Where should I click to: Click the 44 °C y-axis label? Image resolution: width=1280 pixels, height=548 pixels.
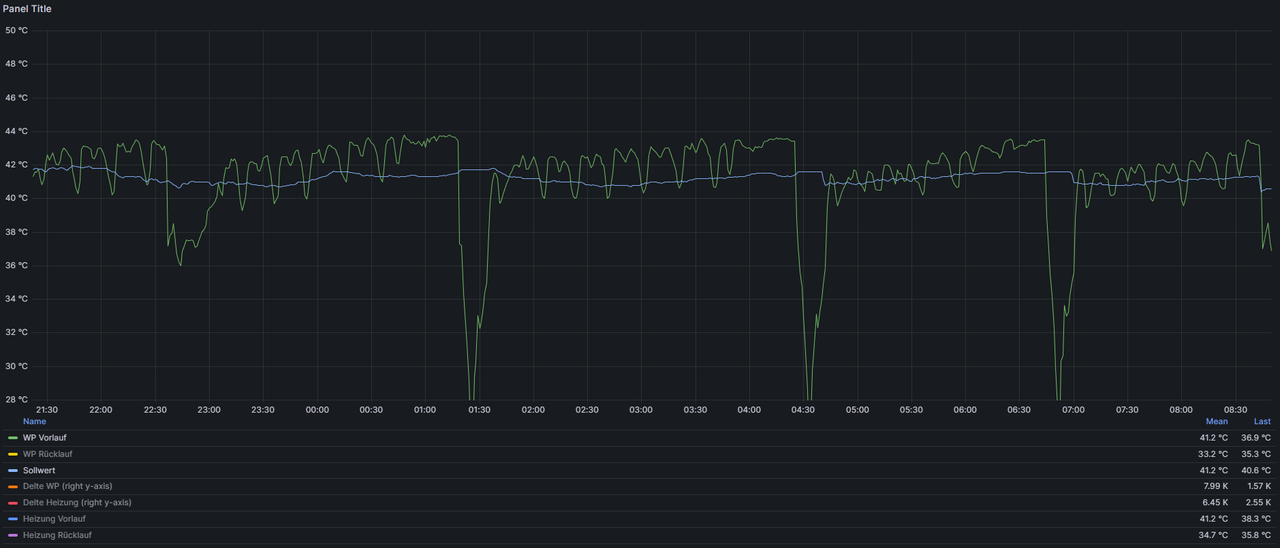point(16,131)
